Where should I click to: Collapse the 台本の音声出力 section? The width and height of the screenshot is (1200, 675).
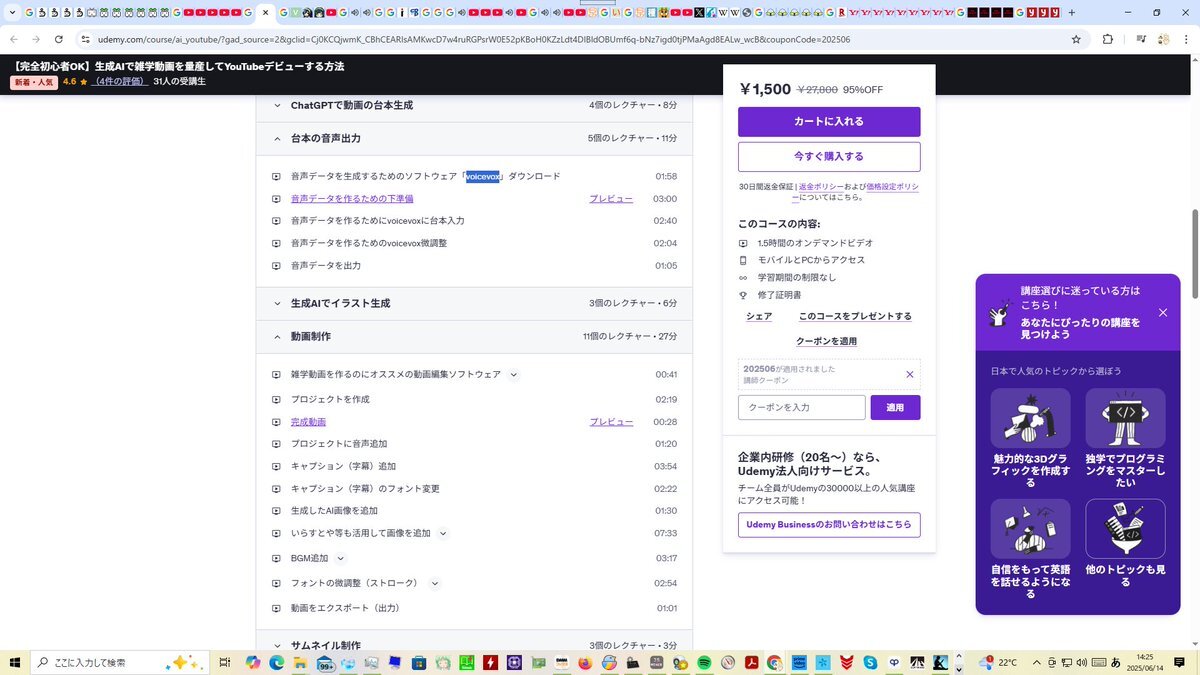tap(475, 138)
